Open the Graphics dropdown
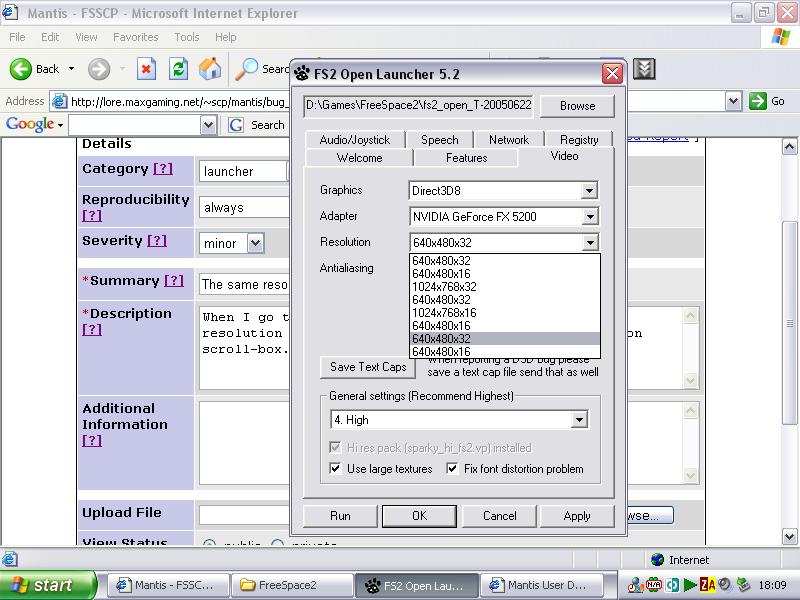The width and height of the screenshot is (800, 600). pos(589,191)
